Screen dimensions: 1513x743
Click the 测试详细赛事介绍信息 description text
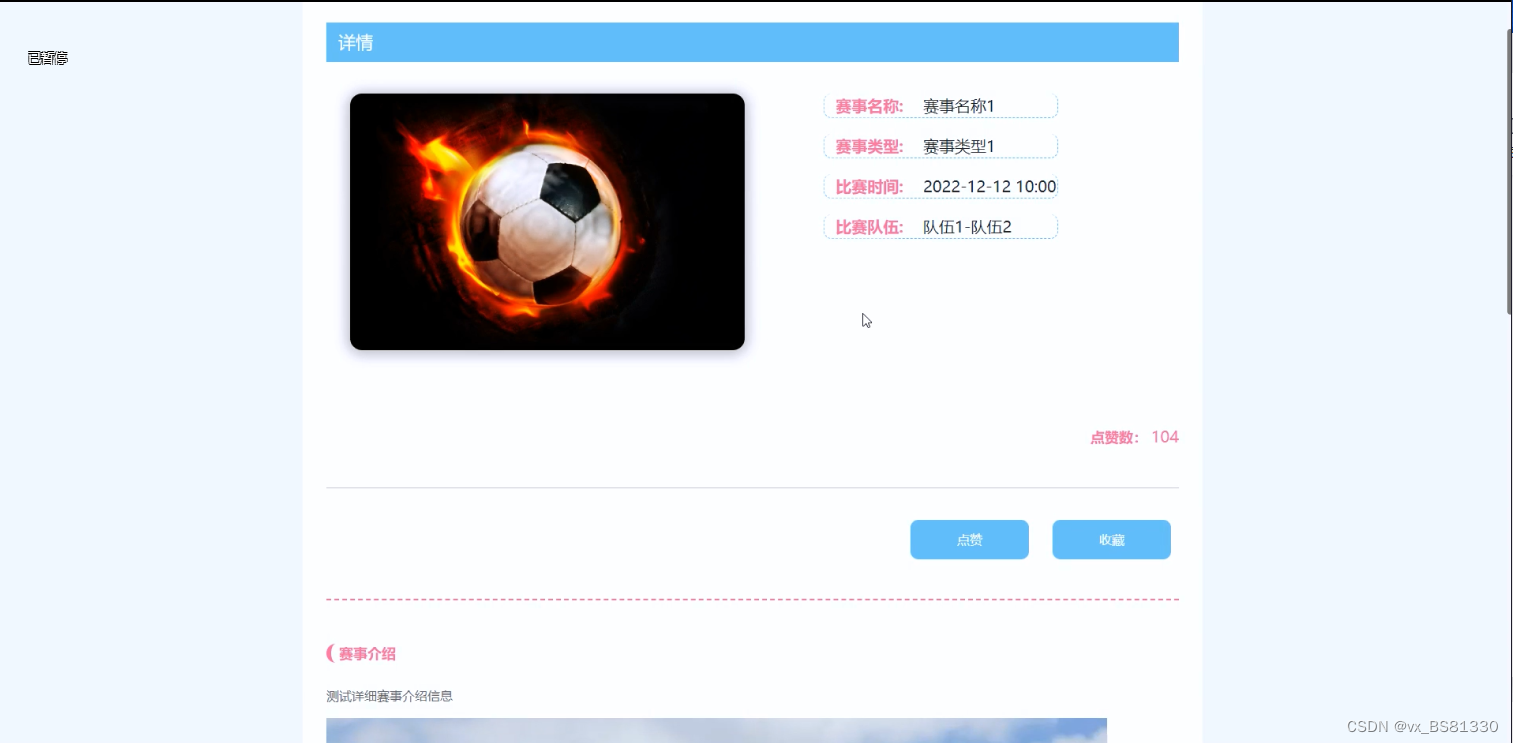pos(389,696)
